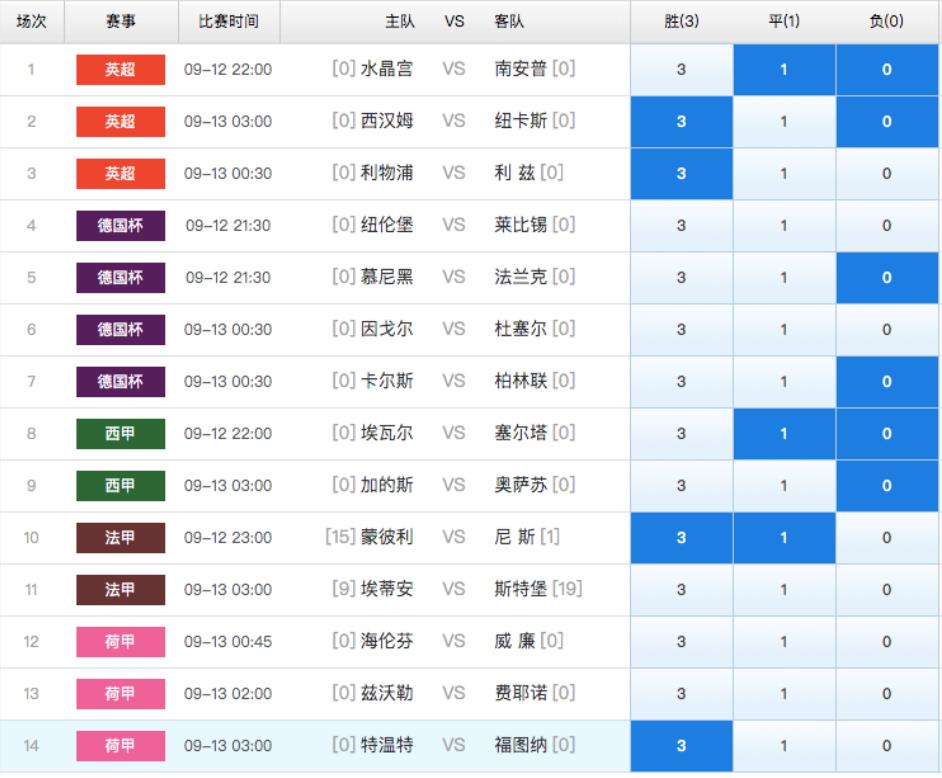Image resolution: width=942 pixels, height=778 pixels.
Task: Click the 西甲 league tag in row 8
Action: pyautogui.click(x=121, y=434)
